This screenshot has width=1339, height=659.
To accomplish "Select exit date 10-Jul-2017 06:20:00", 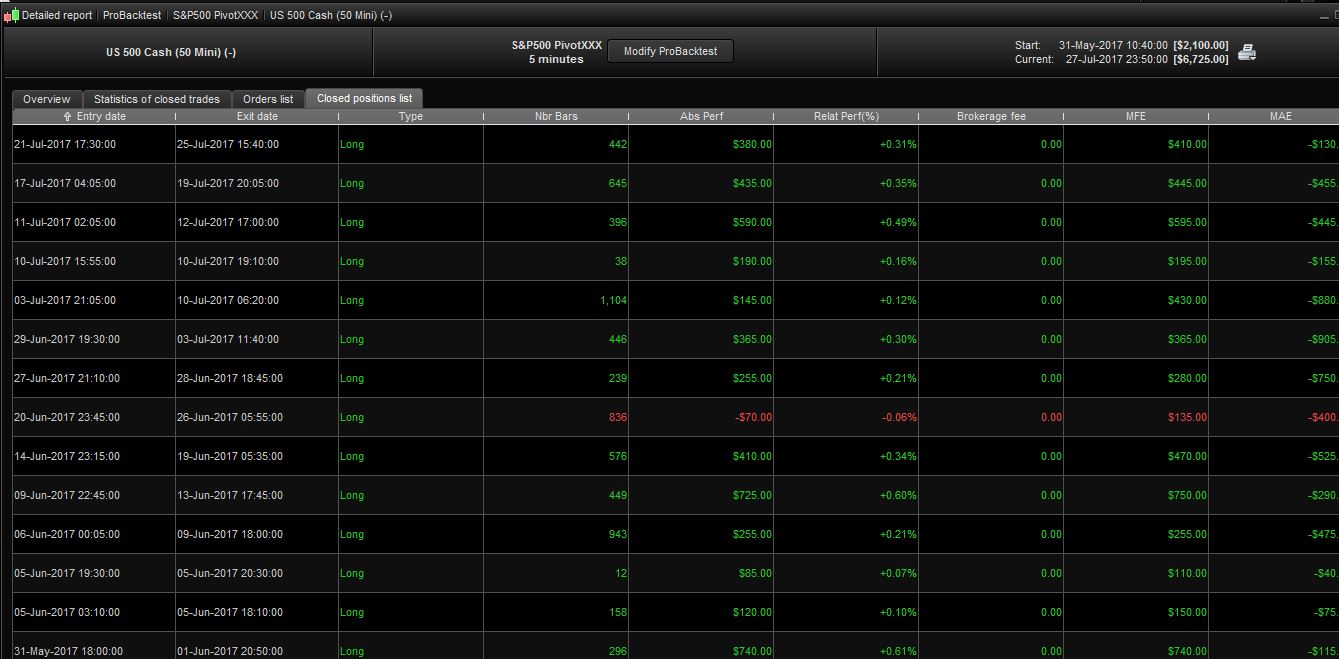I will click(228, 300).
